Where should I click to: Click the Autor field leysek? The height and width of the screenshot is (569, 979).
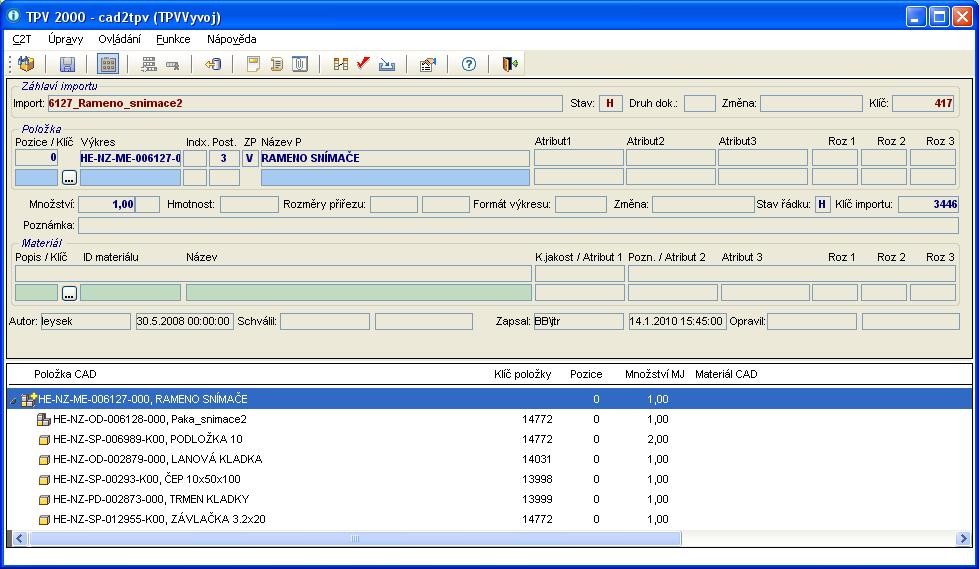click(86, 322)
